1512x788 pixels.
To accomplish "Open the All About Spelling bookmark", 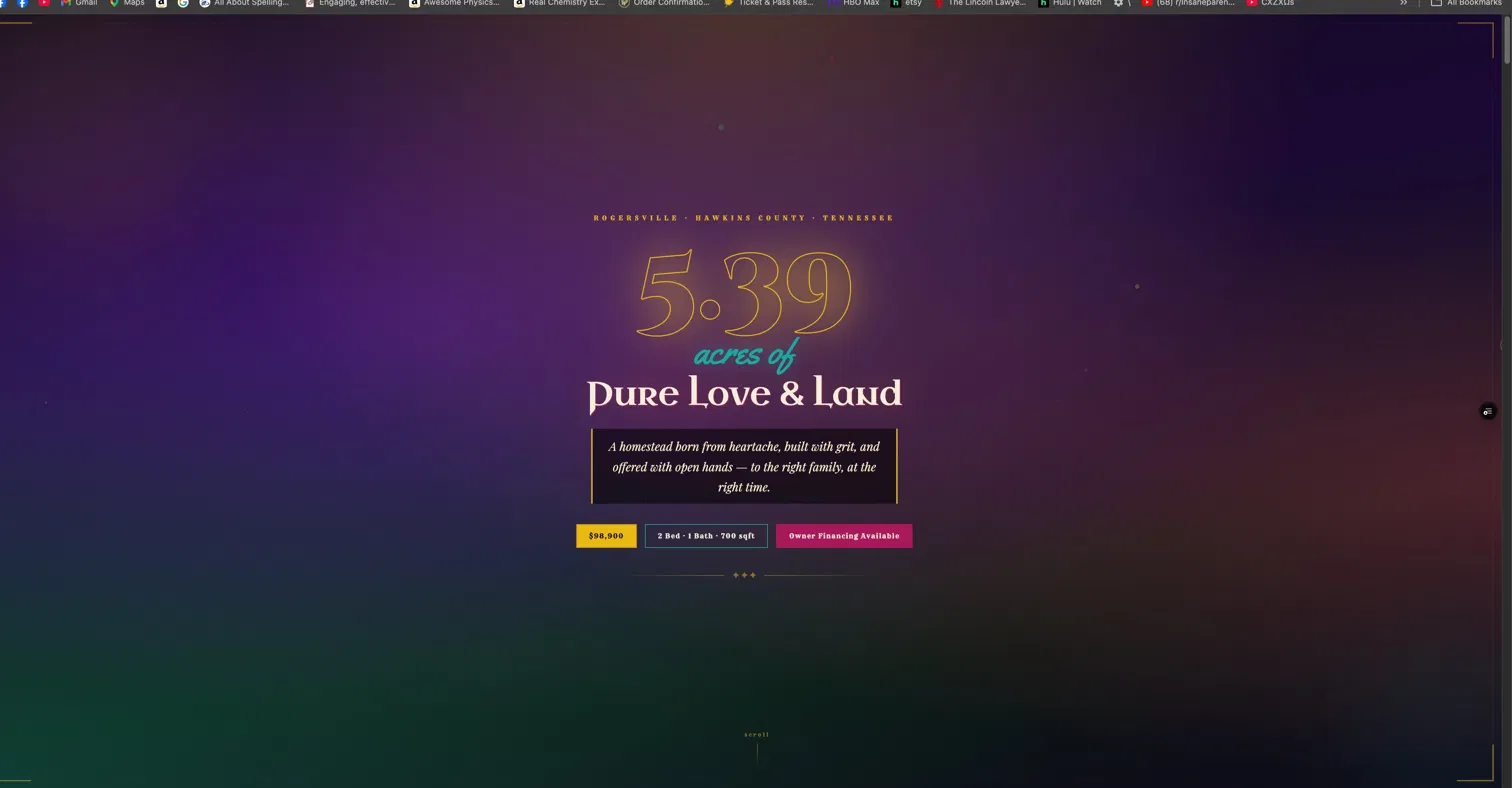I will [244, 3].
